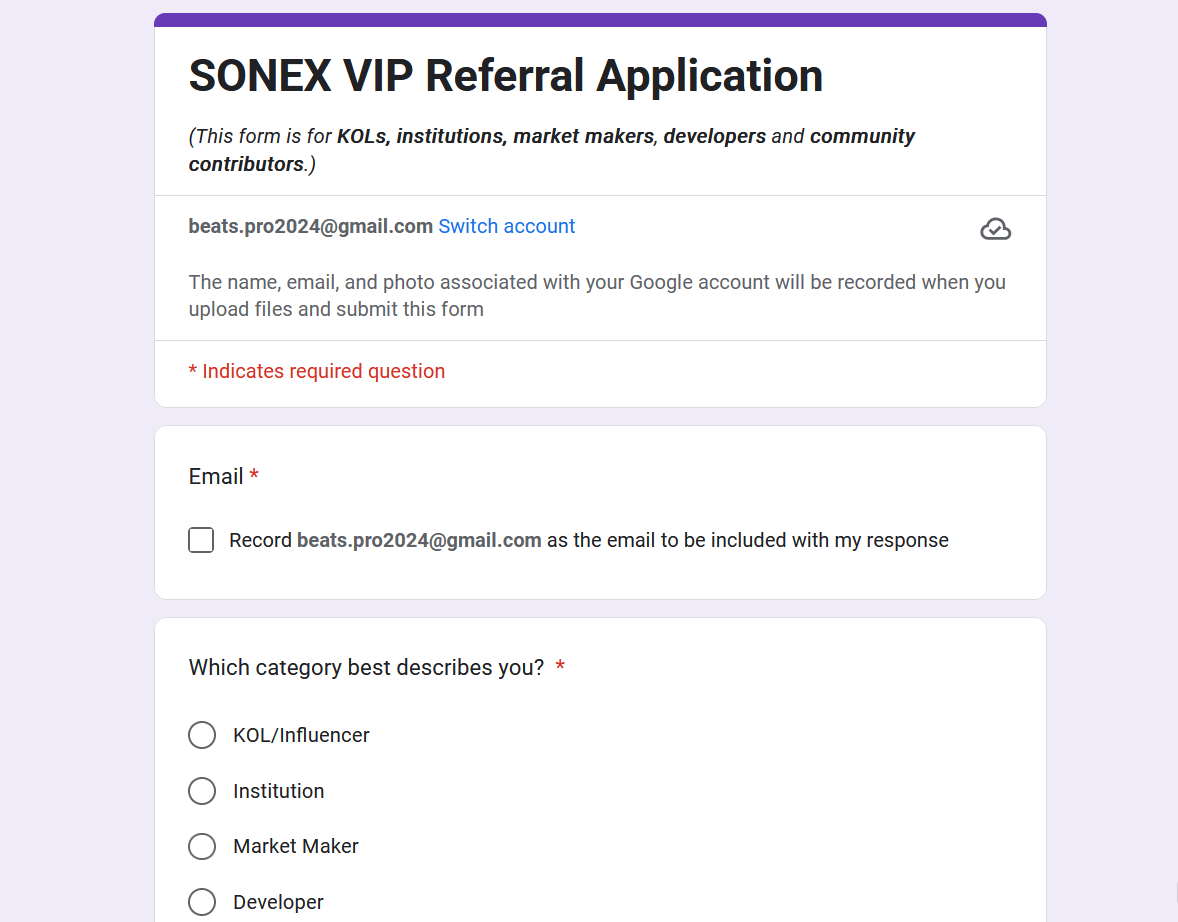
Task: Select the KOL/Influencer radio button
Action: pos(202,735)
